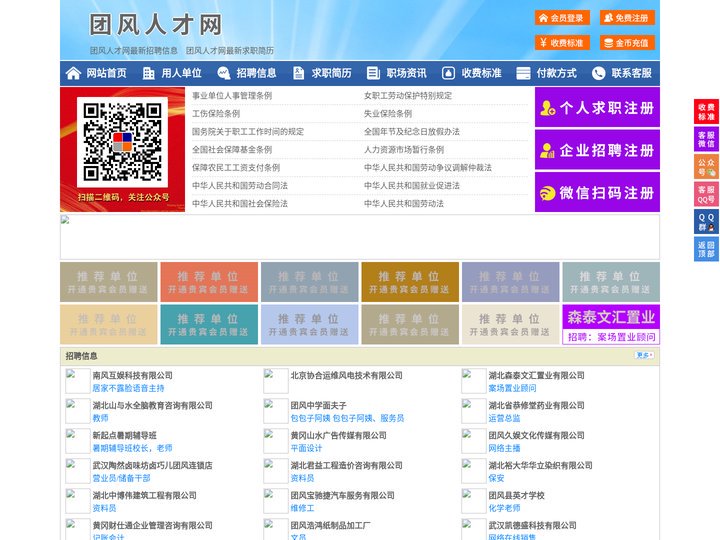Click the bag icon beside 收费标准
This screenshot has width=720, height=540.
[x=448, y=73]
